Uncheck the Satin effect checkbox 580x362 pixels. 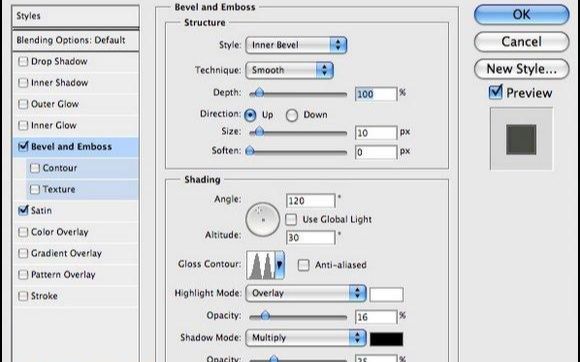point(23,210)
